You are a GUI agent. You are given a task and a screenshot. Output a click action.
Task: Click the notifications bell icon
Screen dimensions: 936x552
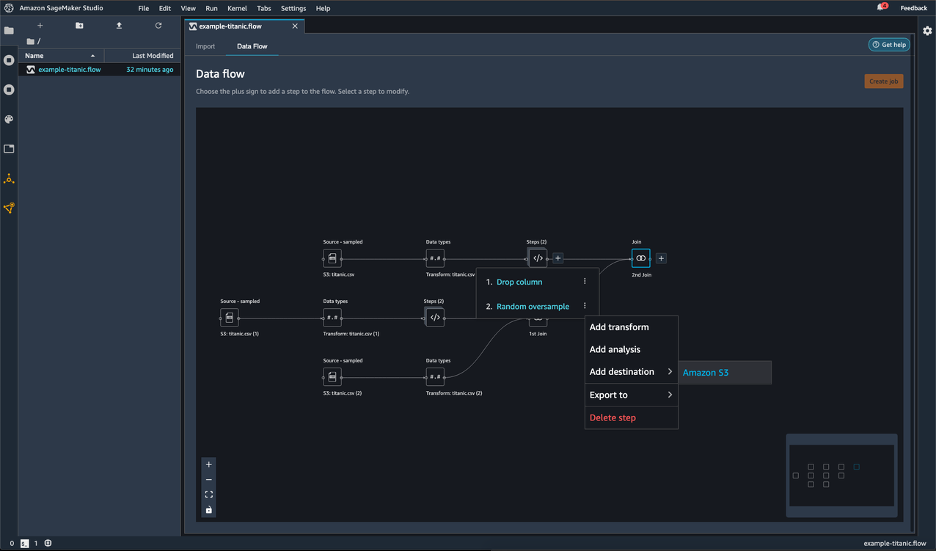coord(880,7)
